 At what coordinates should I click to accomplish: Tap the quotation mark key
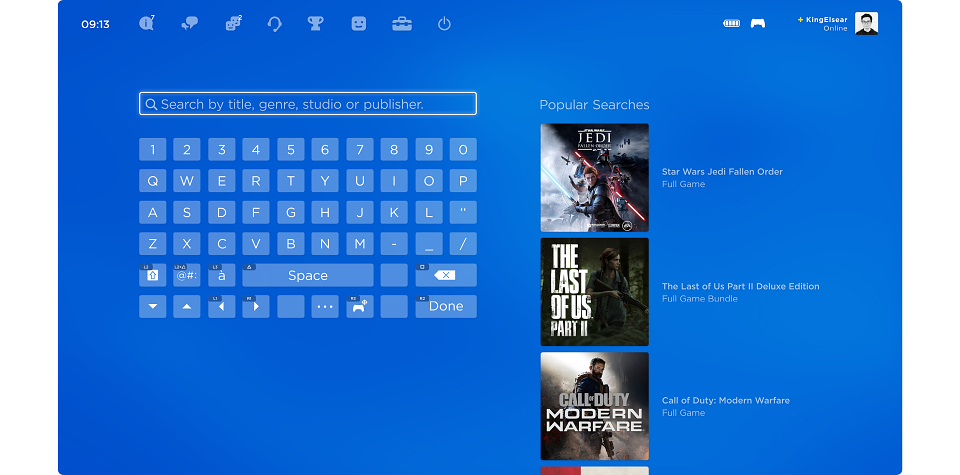point(463,212)
